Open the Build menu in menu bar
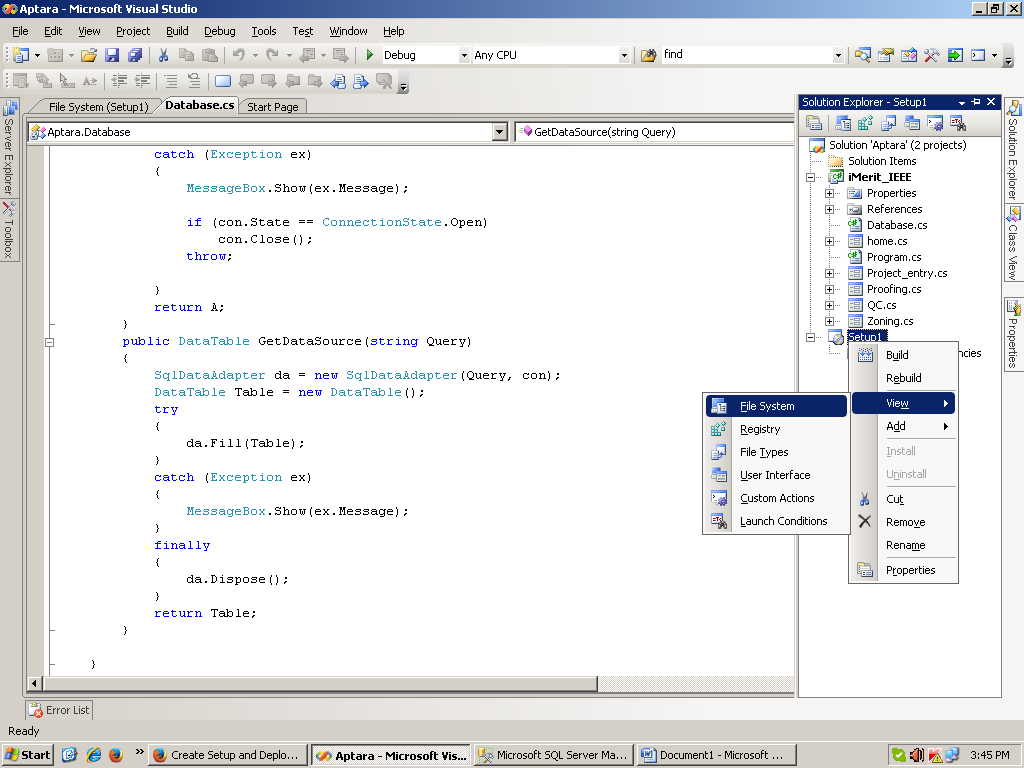The height and width of the screenshot is (768, 1024). click(x=177, y=31)
